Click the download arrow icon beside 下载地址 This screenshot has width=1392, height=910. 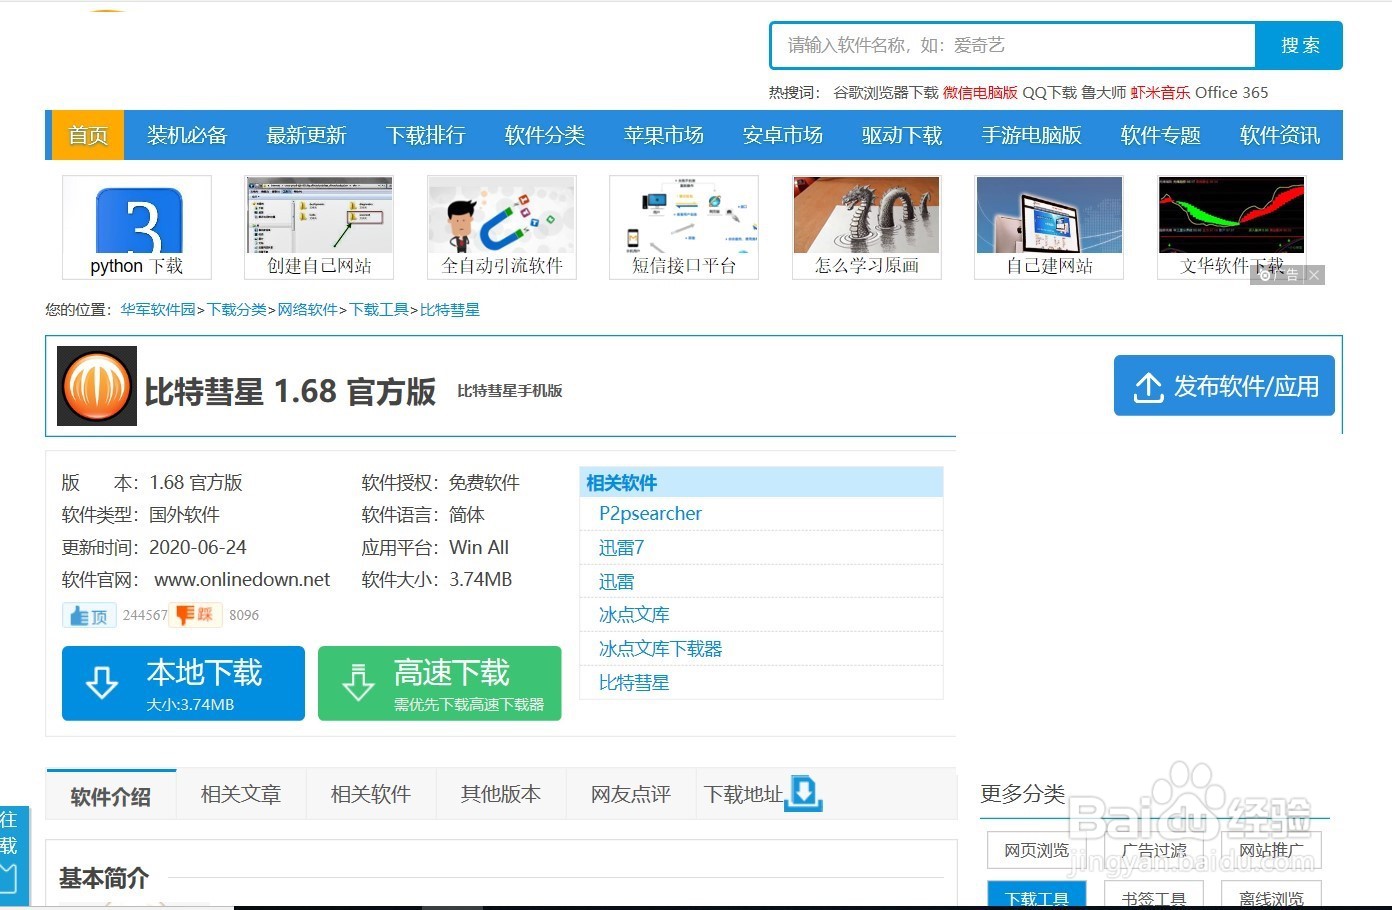pos(804,793)
